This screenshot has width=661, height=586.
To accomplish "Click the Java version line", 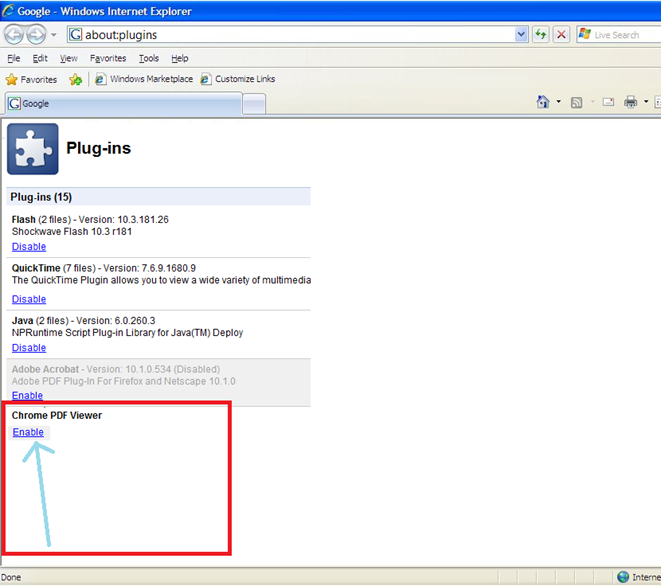I will 83,321.
